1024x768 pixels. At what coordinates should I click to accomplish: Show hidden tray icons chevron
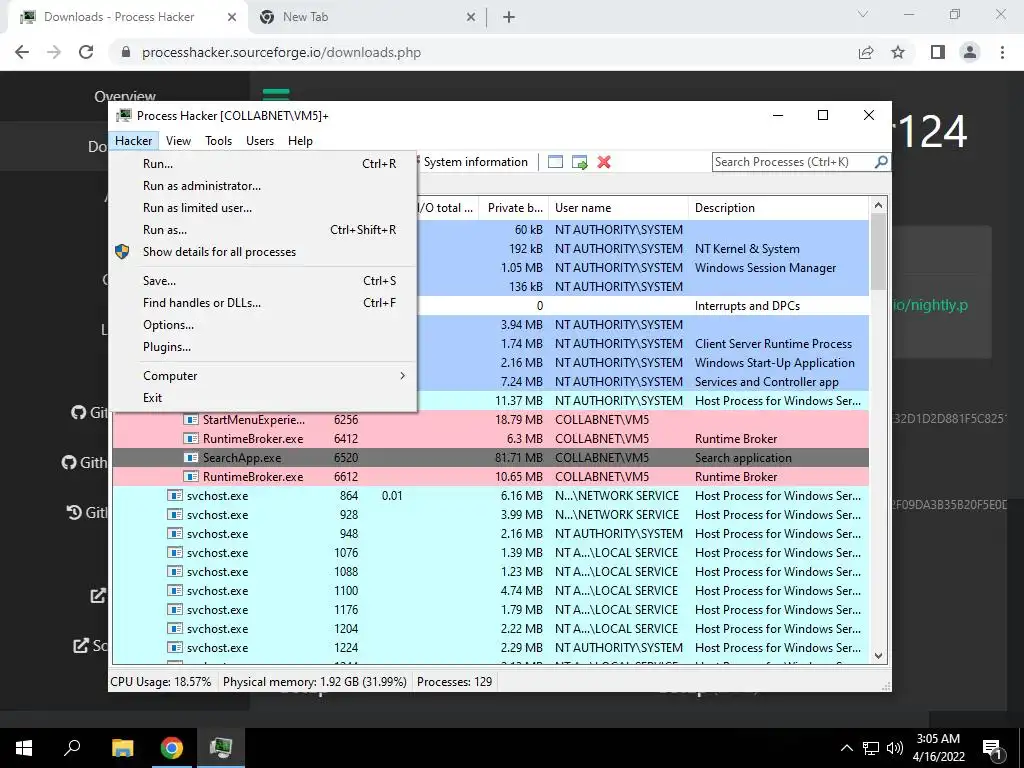[x=846, y=748]
